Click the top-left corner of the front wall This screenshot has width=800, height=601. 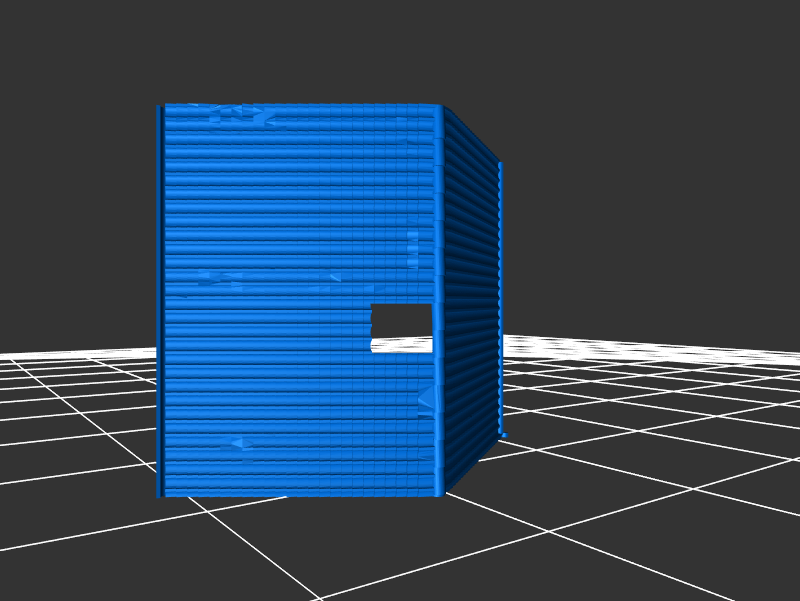(160, 106)
